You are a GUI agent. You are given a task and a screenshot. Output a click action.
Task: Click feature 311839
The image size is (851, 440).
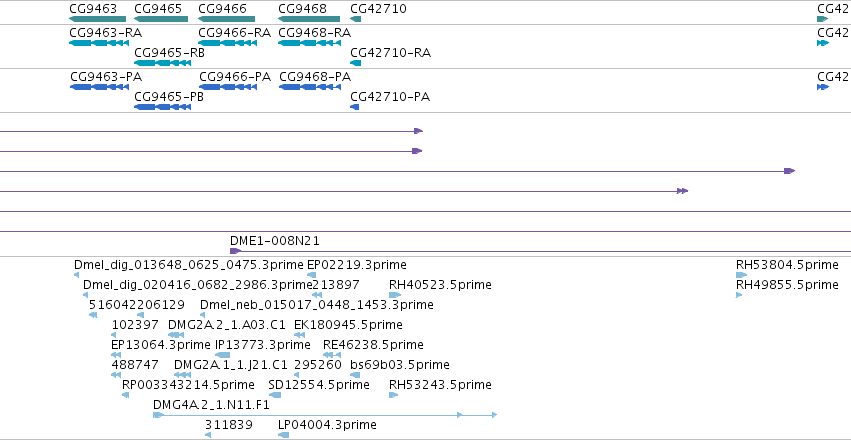[x=208, y=436]
